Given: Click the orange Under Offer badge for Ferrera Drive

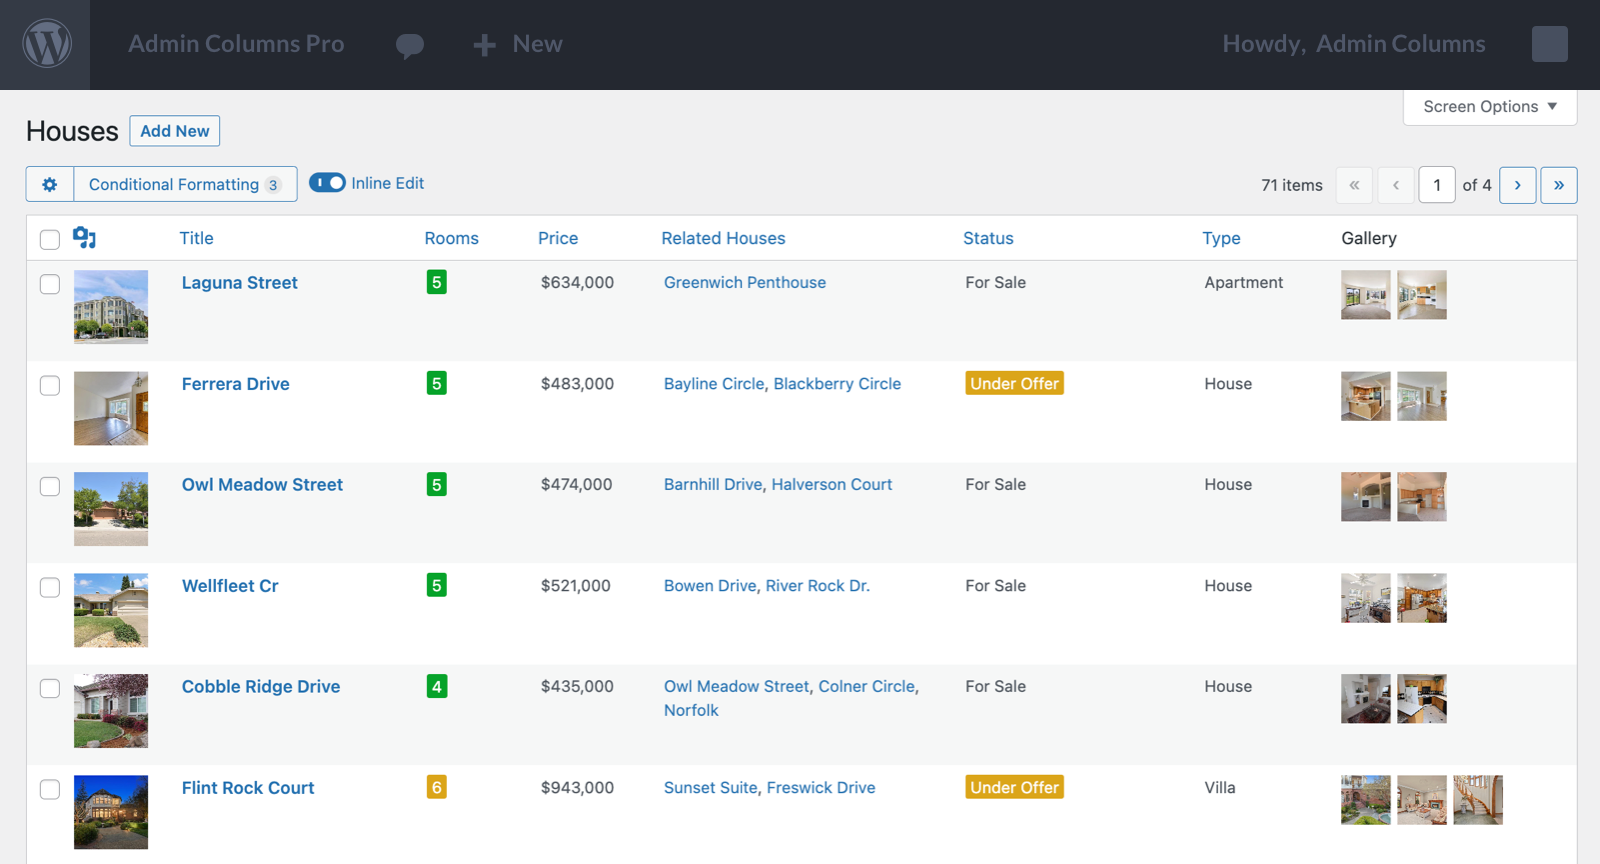Looking at the screenshot, I should pyautogui.click(x=1014, y=384).
